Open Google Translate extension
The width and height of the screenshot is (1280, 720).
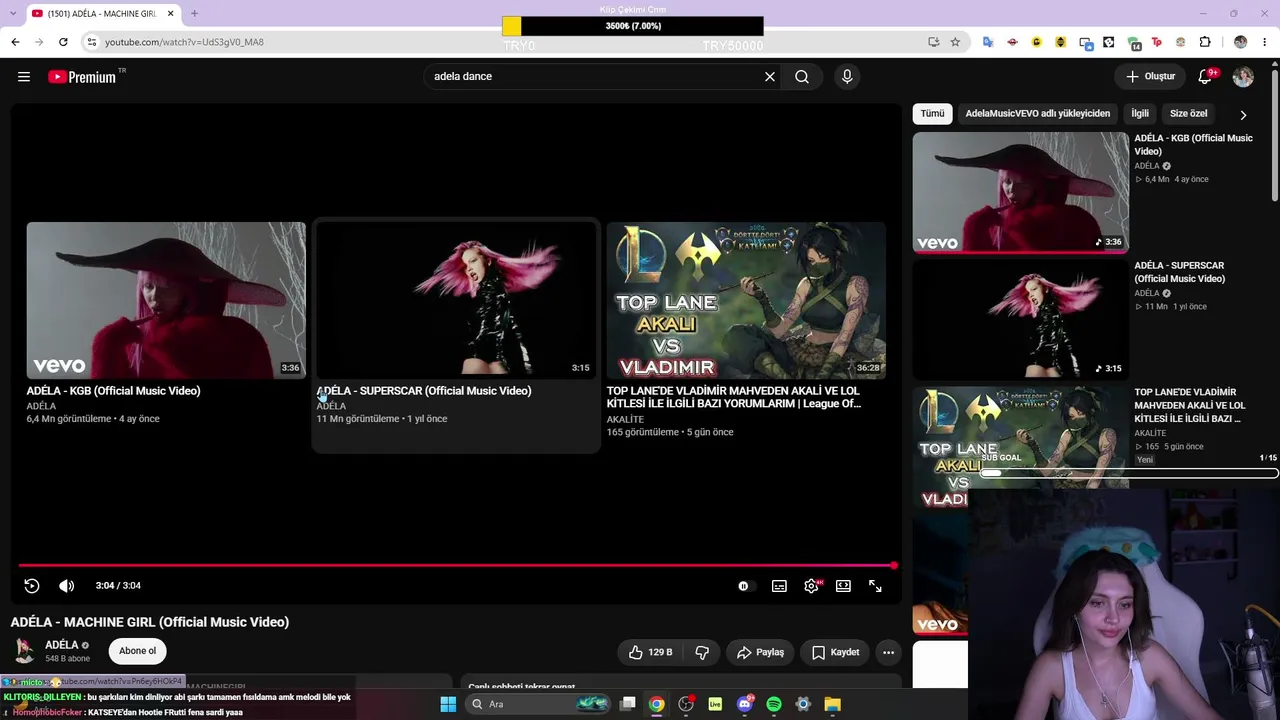988,42
